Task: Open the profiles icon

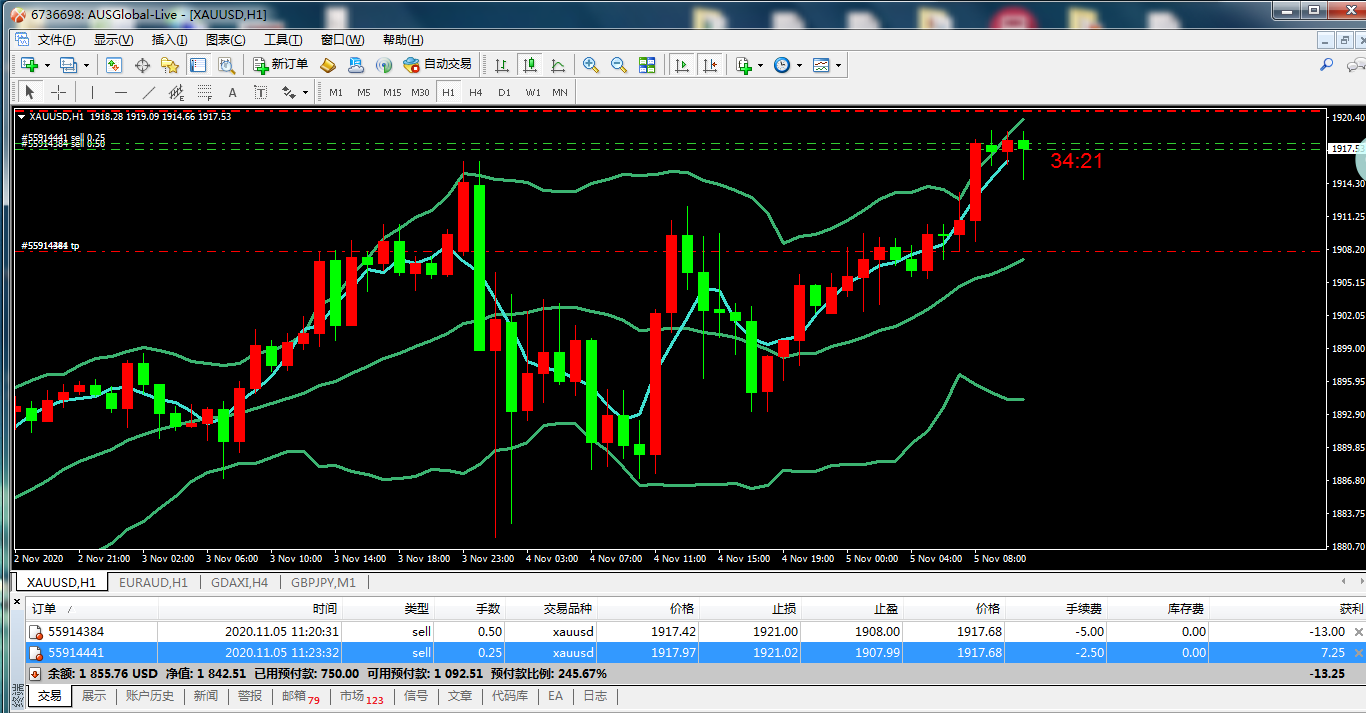Action: click(68, 65)
